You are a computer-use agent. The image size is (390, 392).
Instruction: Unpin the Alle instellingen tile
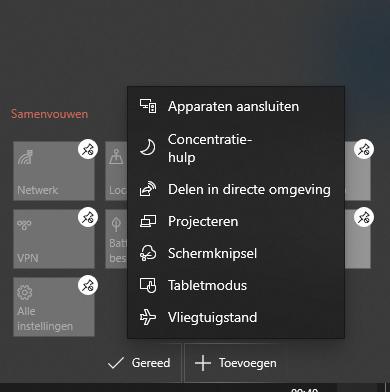tap(88, 285)
